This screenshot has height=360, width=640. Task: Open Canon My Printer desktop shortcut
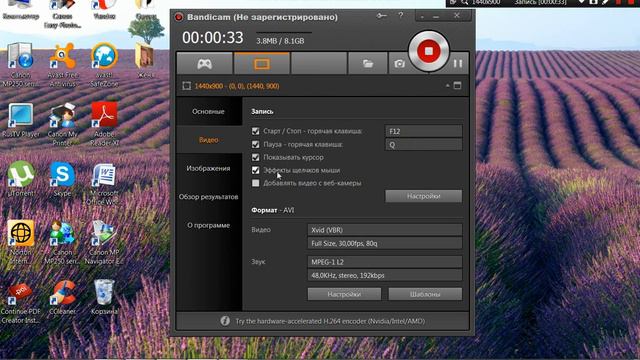pos(62,124)
